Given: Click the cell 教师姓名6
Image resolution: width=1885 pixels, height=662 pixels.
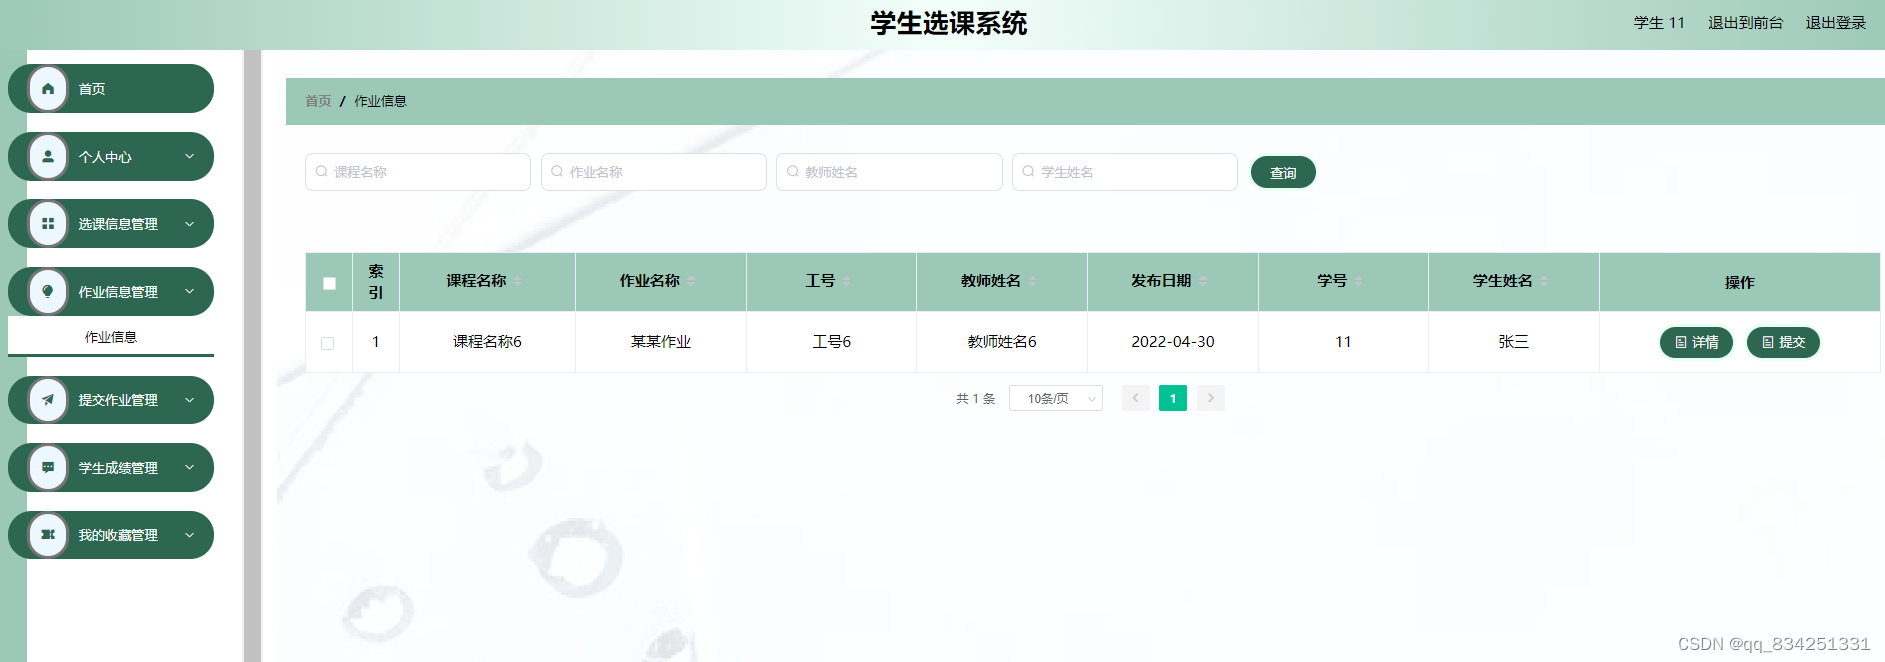Looking at the screenshot, I should [x=1002, y=342].
